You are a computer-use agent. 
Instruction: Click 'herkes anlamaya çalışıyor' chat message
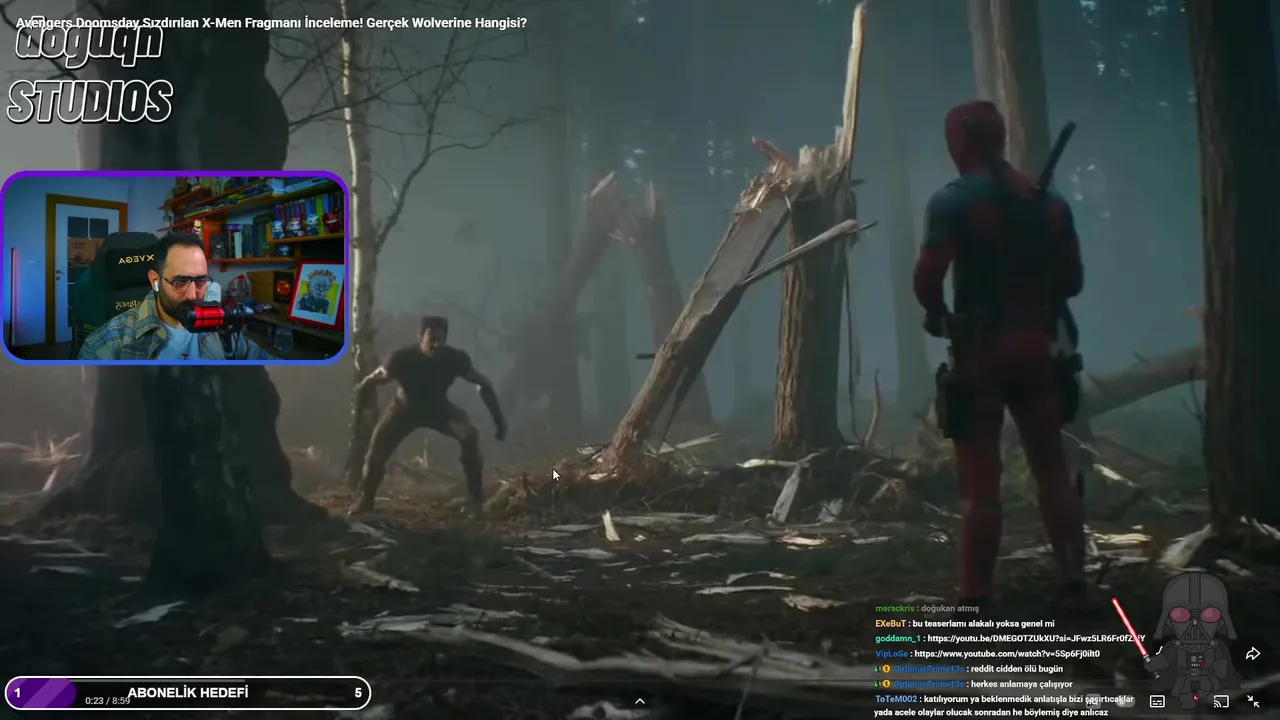click(x=1021, y=684)
